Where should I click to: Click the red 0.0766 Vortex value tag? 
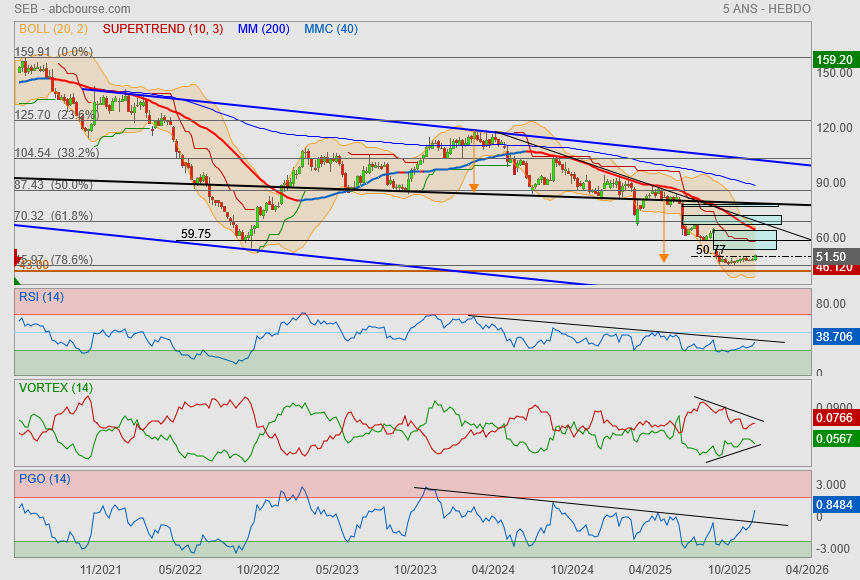tap(834, 417)
